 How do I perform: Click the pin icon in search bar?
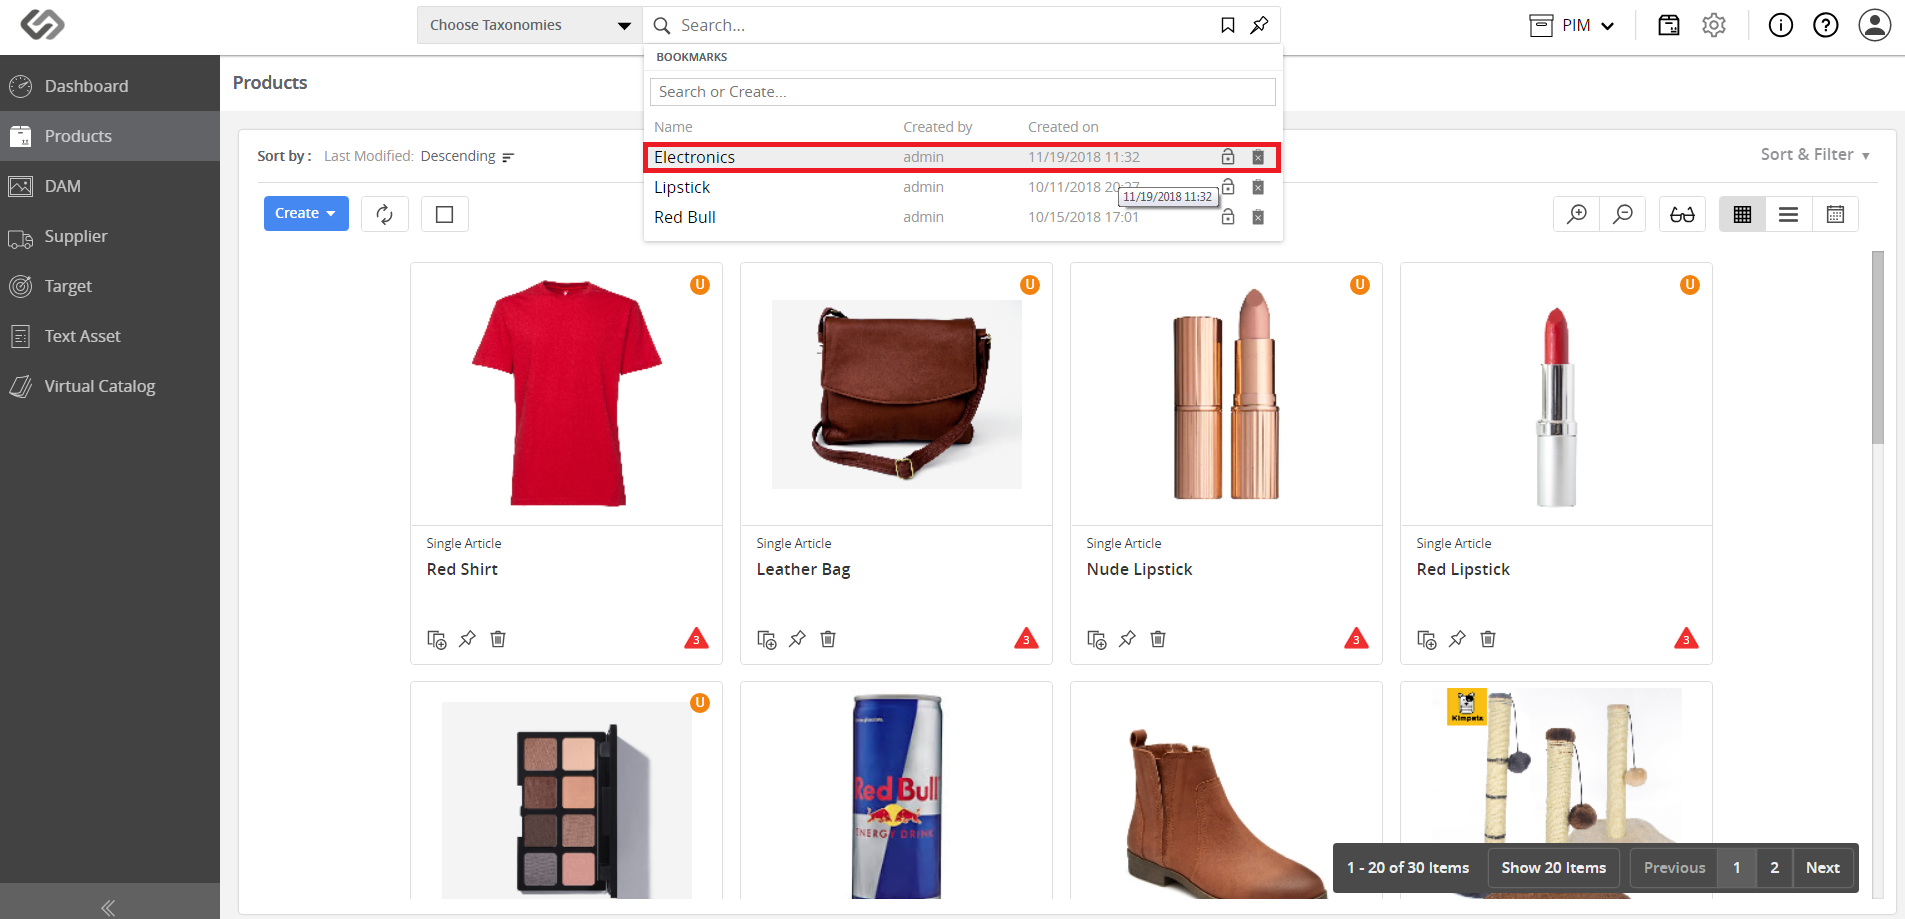click(1260, 25)
